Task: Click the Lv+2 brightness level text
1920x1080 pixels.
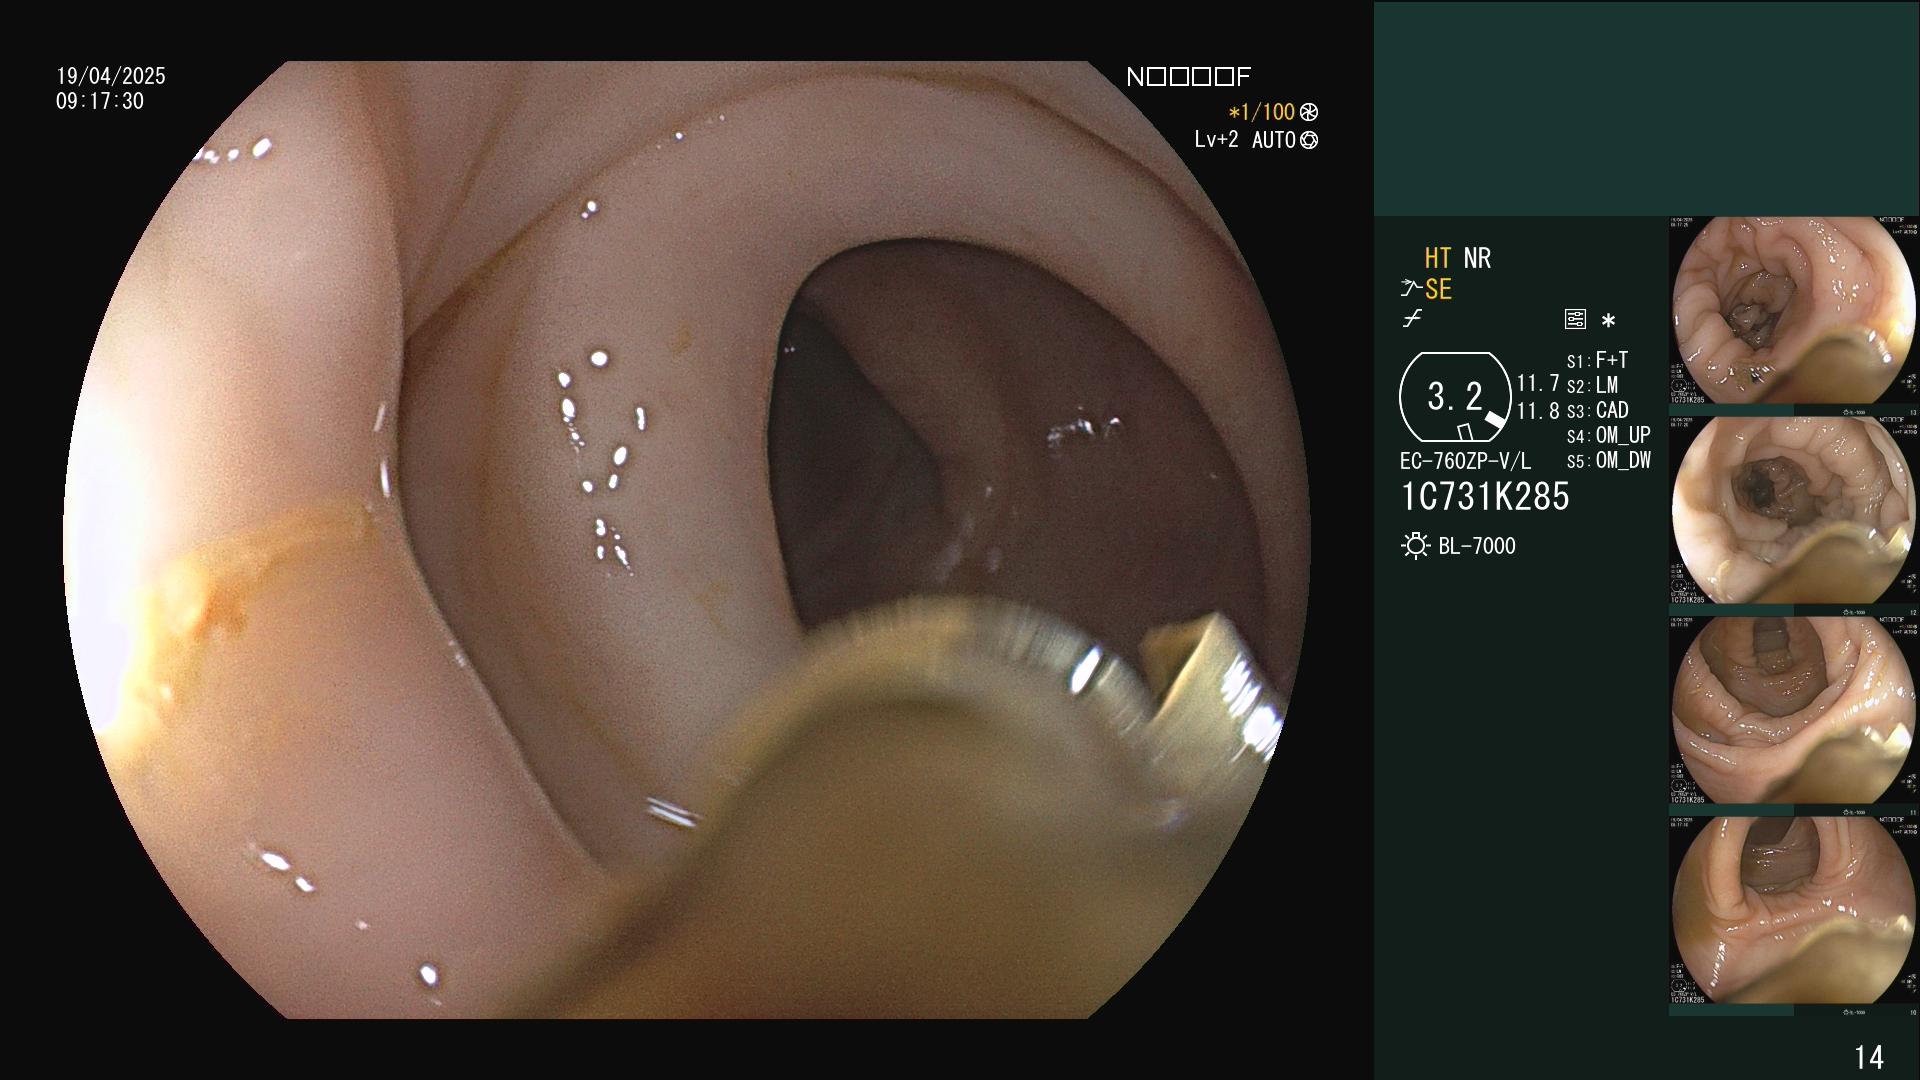Action: (1216, 140)
